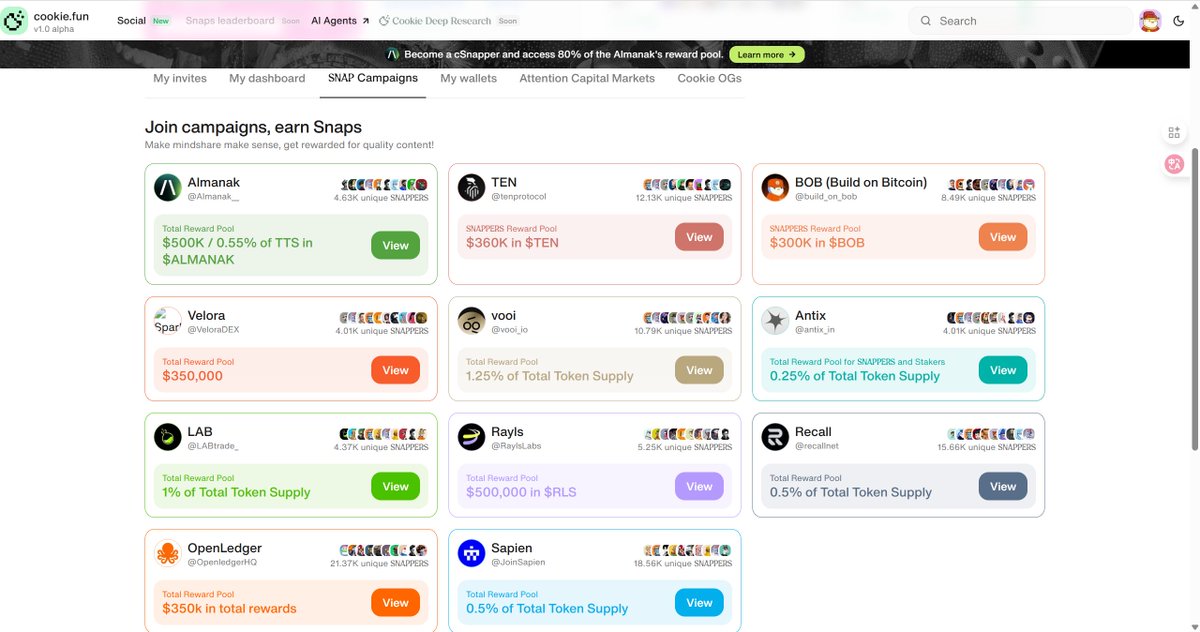Click TEN snapper avatars row

coord(688,185)
